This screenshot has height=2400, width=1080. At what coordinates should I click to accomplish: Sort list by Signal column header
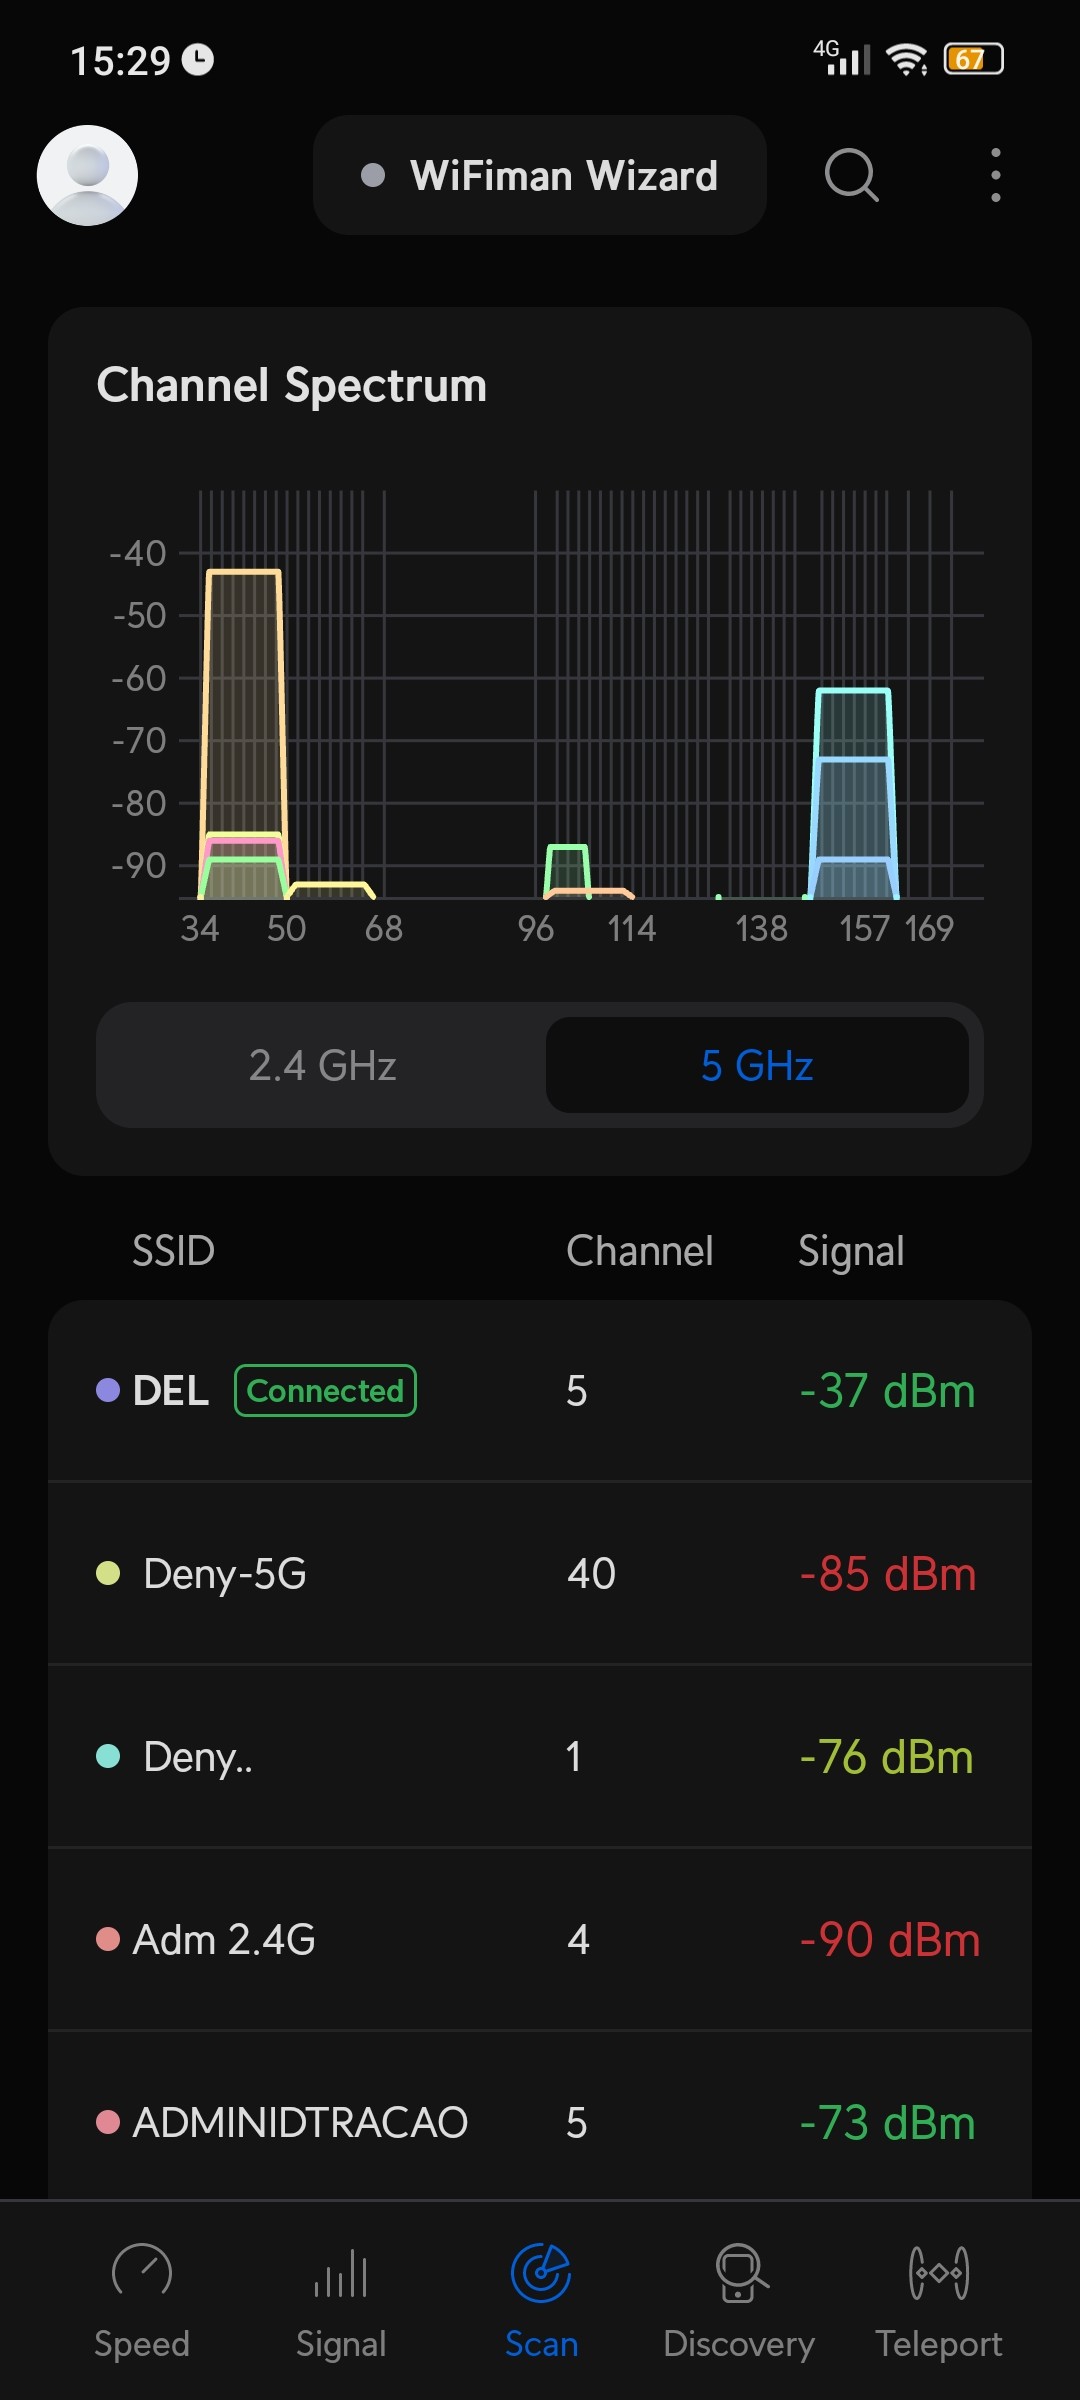click(x=851, y=1251)
